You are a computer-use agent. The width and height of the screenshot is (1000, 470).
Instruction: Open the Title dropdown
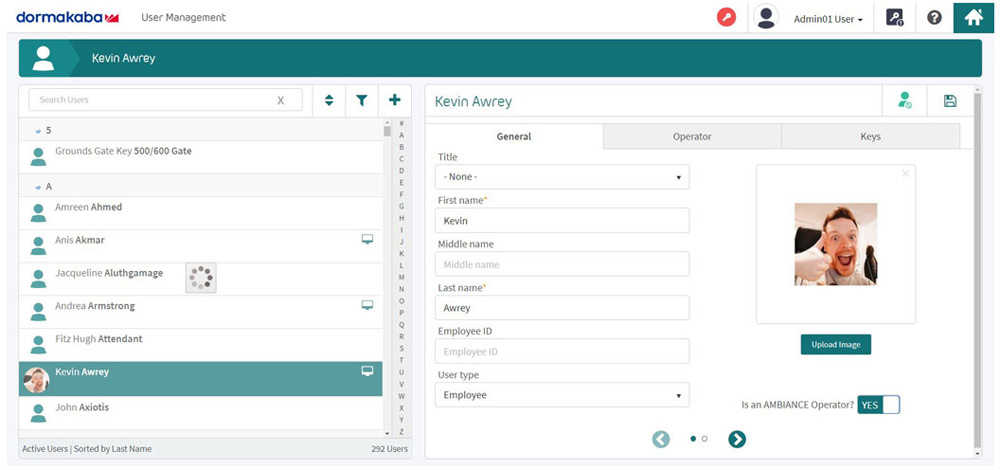coord(562,177)
